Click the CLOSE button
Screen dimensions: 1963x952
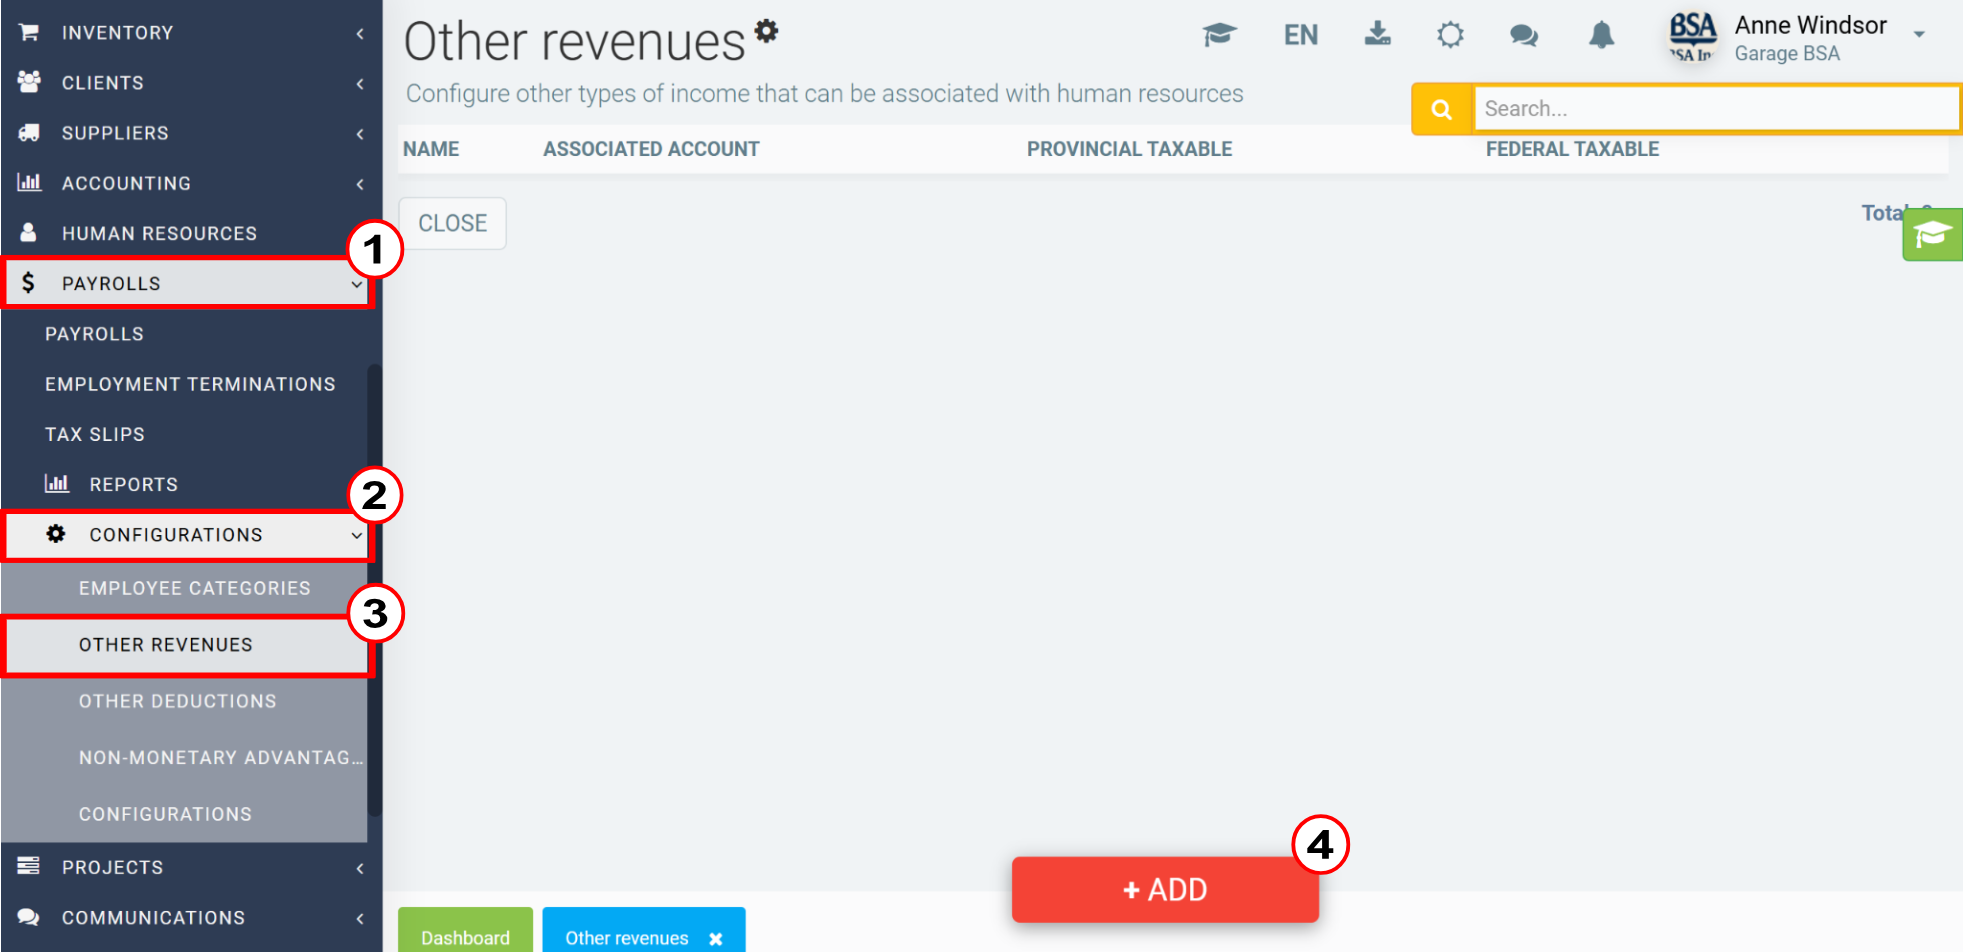click(452, 223)
